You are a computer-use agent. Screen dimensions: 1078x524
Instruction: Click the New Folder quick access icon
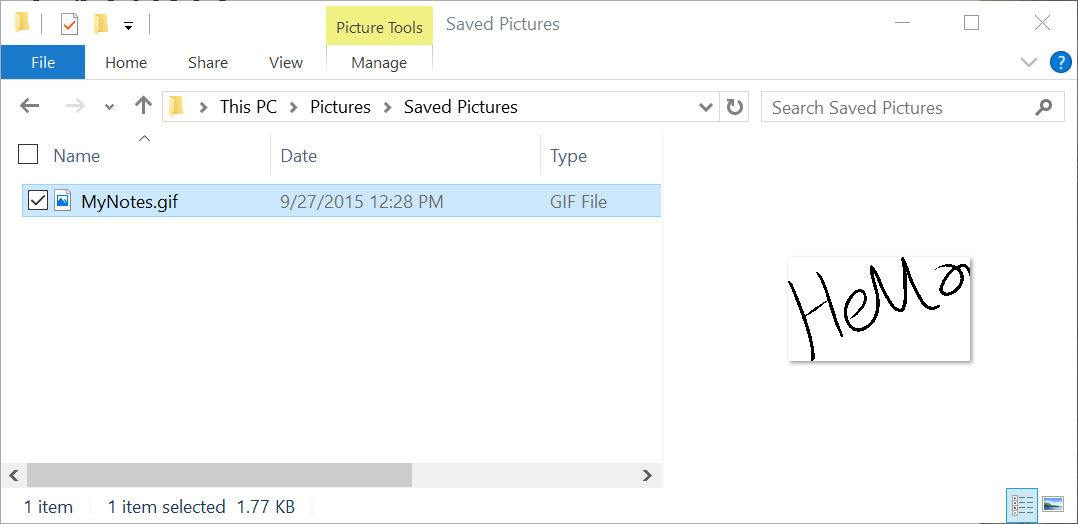point(101,25)
